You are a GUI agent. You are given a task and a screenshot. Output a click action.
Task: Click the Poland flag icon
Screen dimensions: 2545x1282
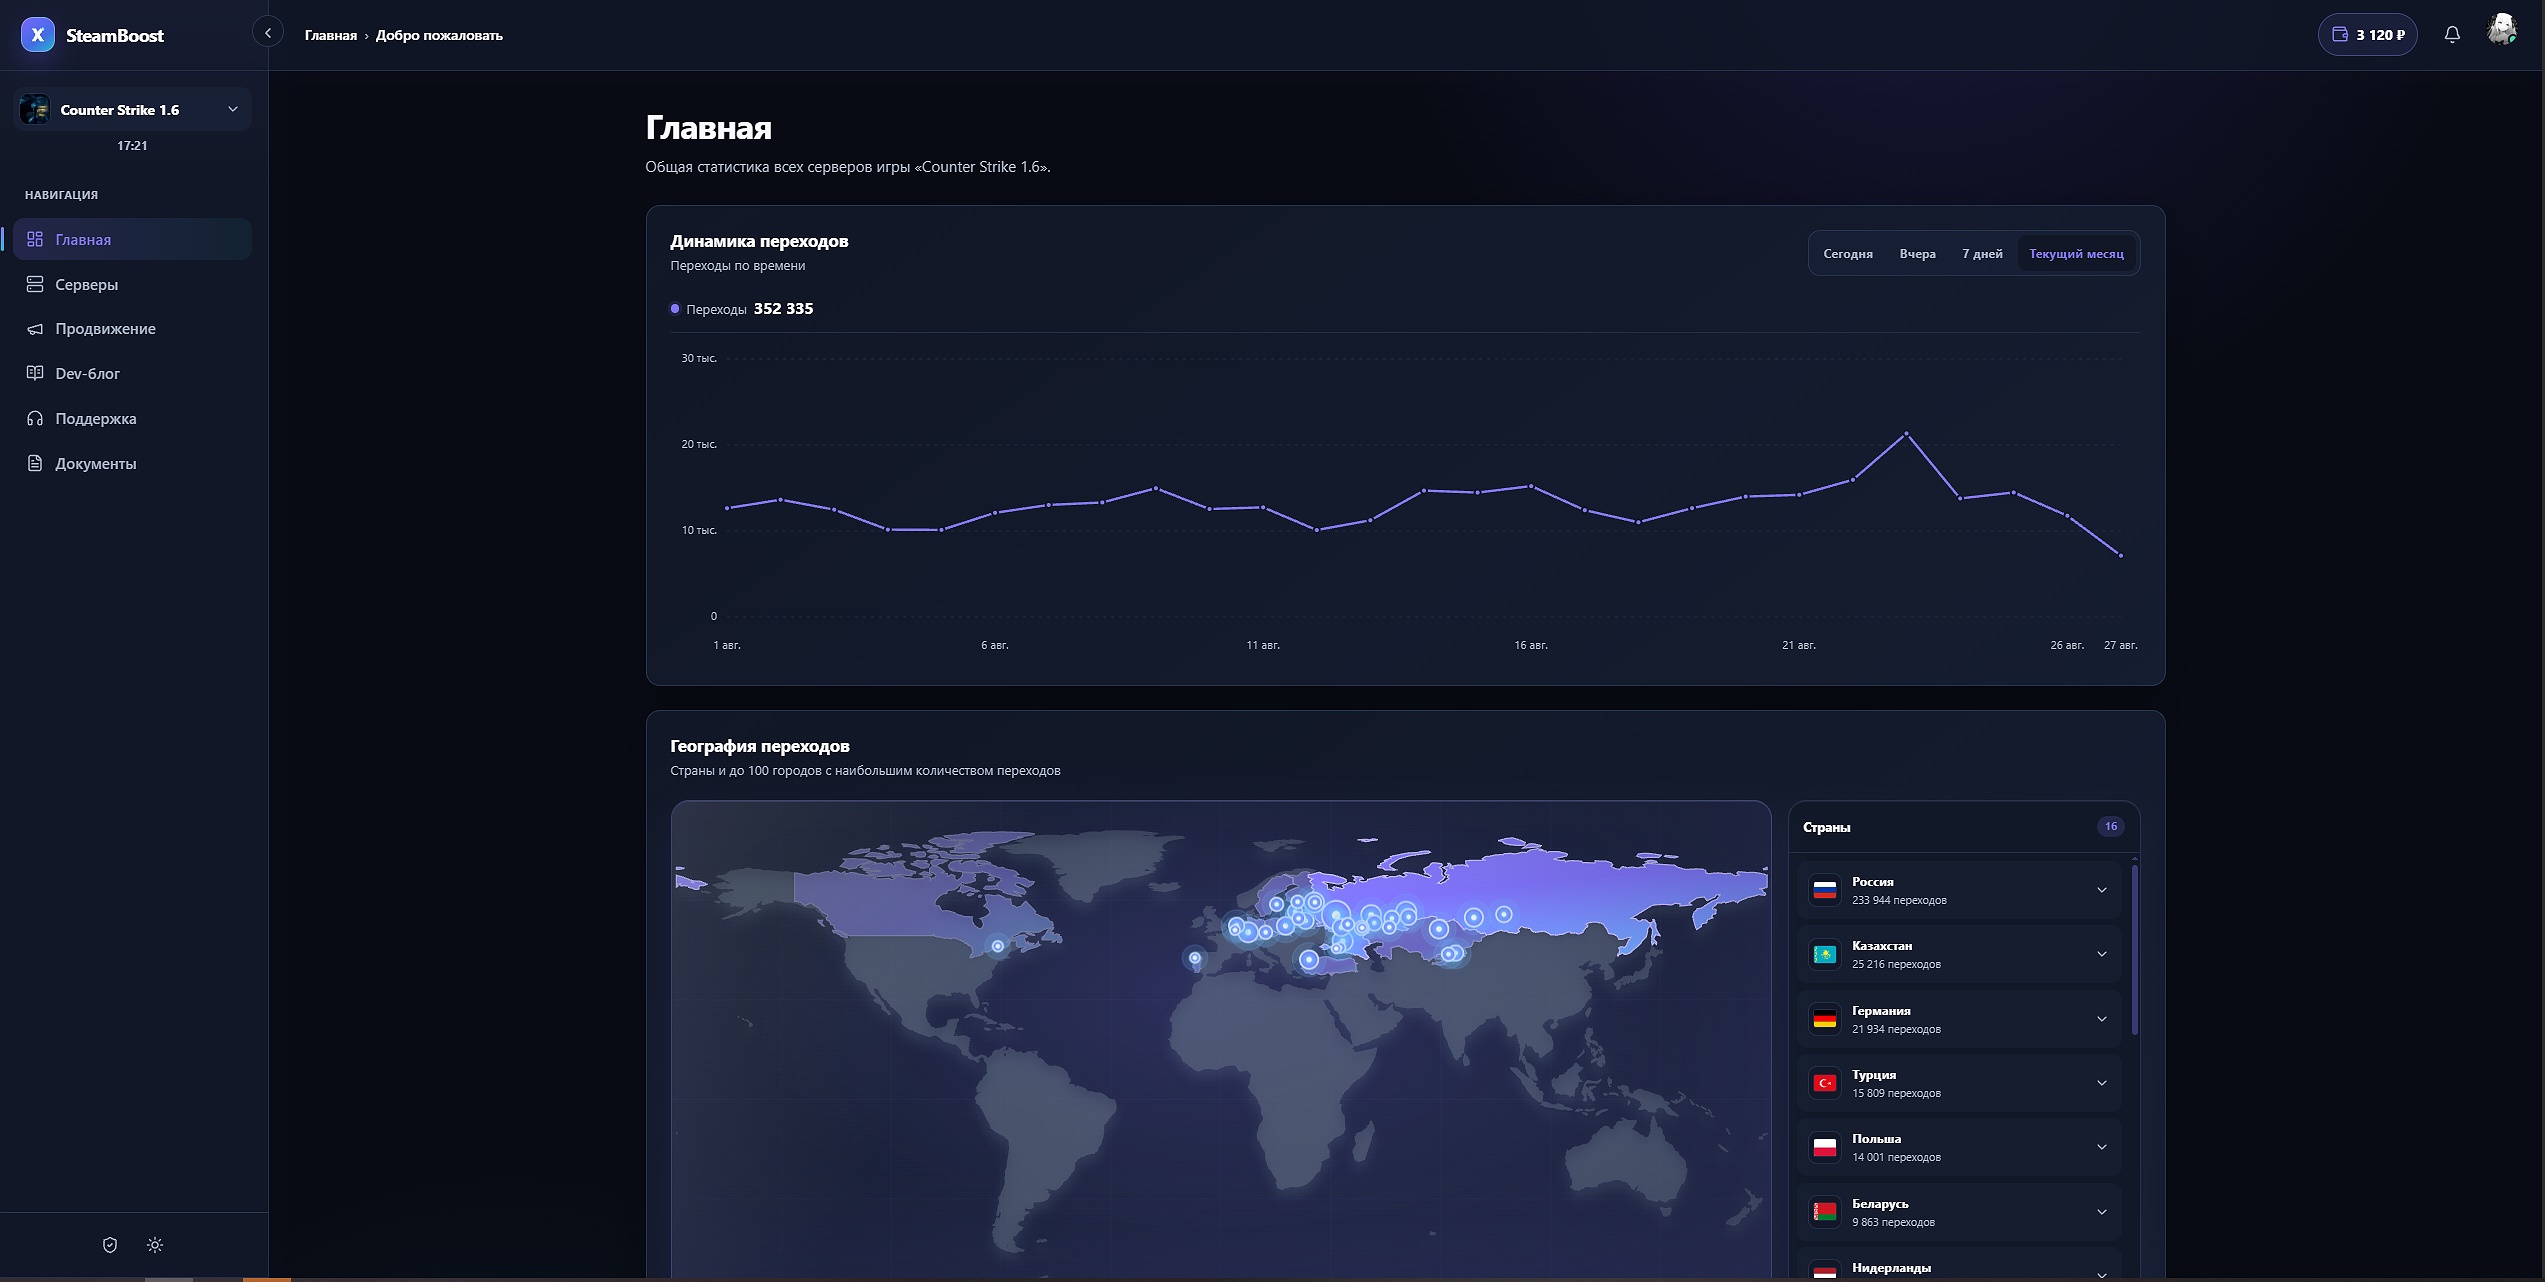click(1825, 1147)
